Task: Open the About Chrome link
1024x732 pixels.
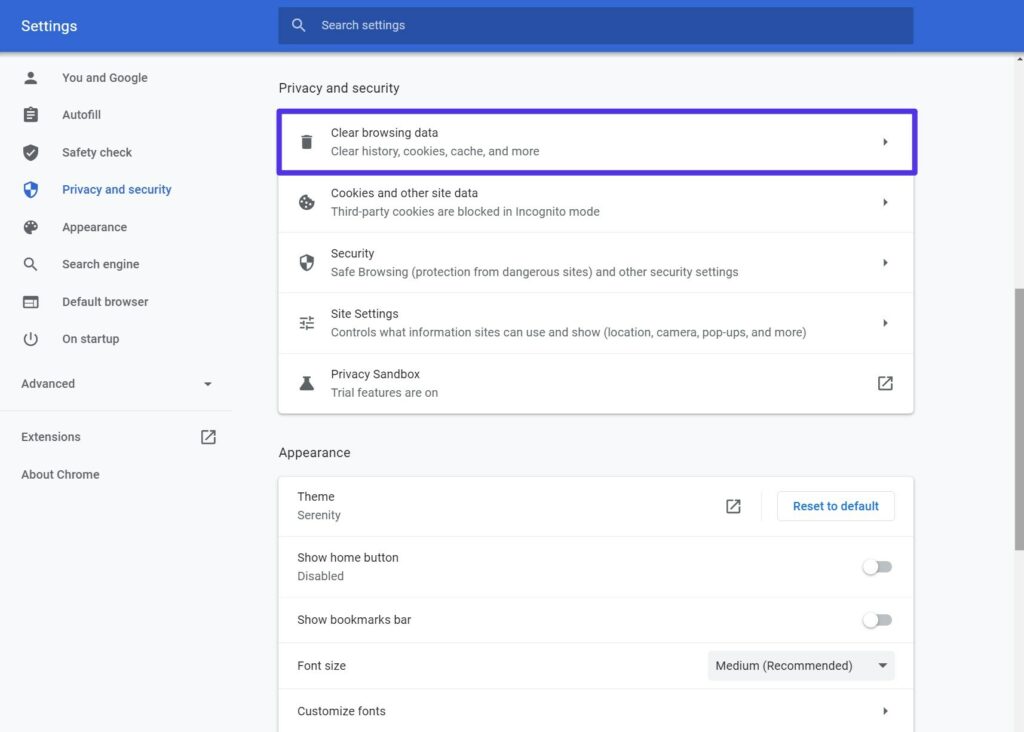Action: click(x=60, y=475)
